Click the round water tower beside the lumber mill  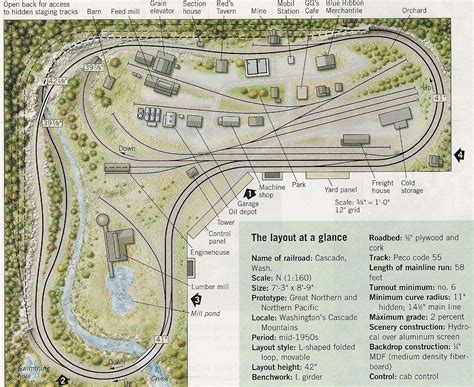coord(103,220)
